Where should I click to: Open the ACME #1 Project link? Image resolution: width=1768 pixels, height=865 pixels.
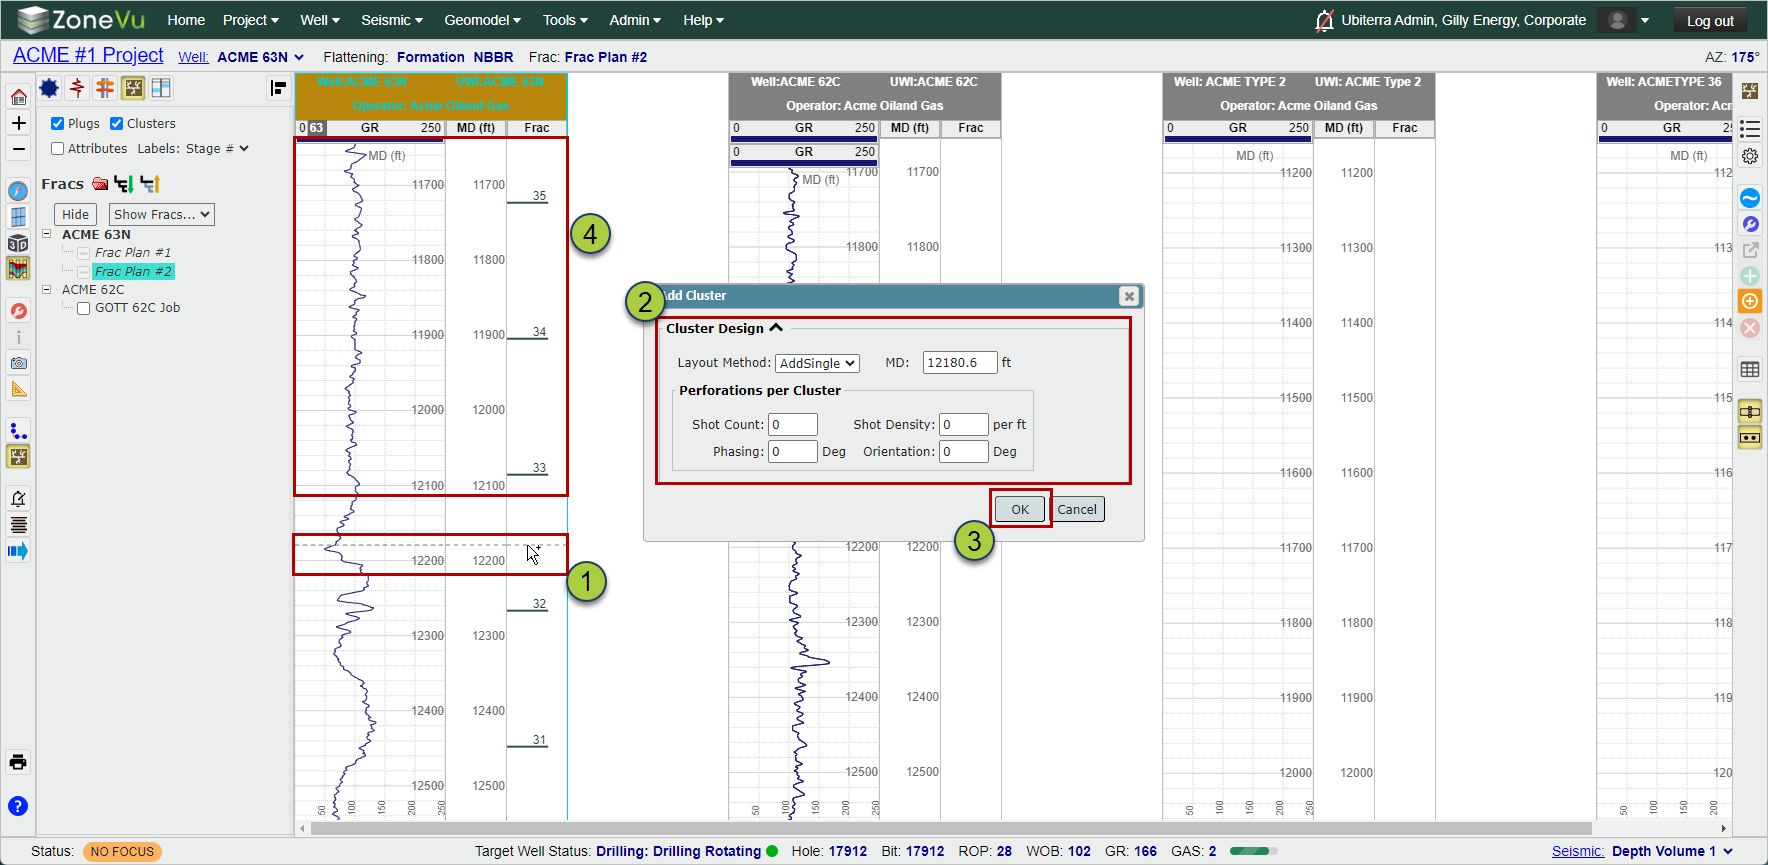[88, 55]
